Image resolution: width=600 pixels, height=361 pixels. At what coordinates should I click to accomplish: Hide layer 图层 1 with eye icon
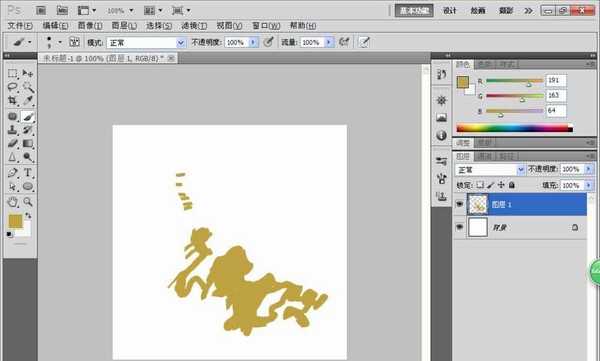(459, 204)
